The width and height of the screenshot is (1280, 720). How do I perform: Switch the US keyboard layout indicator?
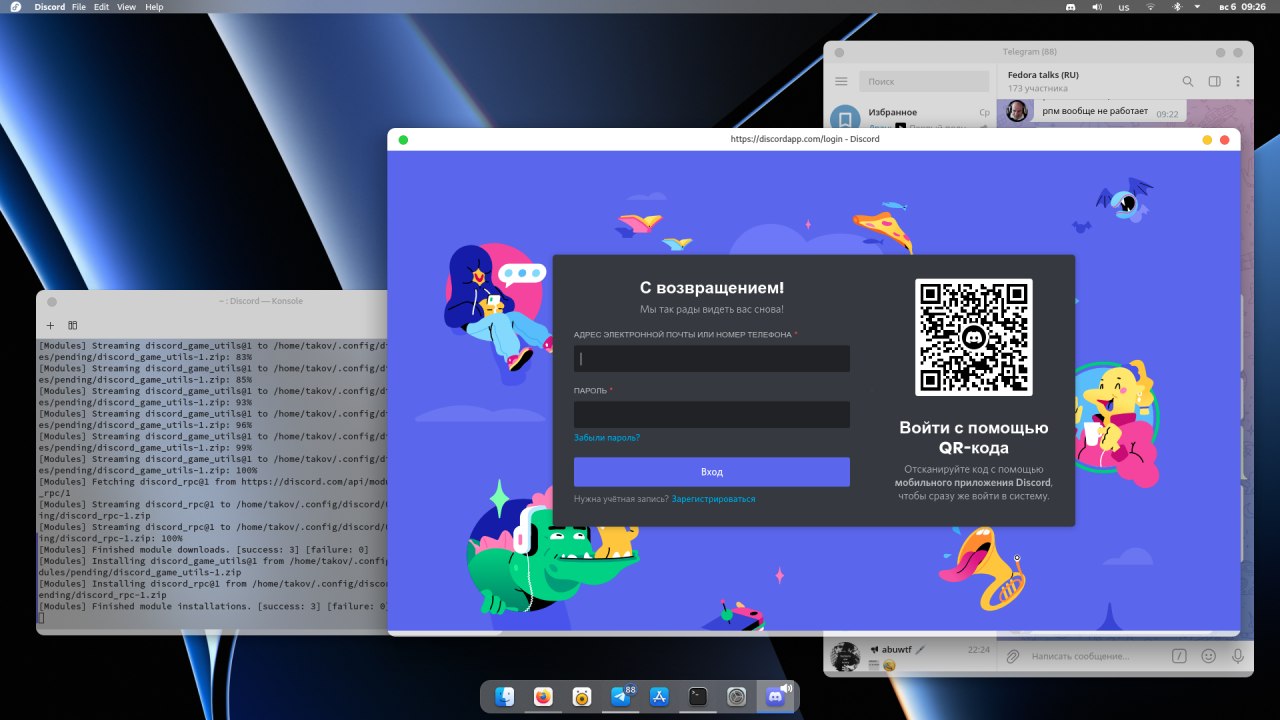(x=1124, y=7)
